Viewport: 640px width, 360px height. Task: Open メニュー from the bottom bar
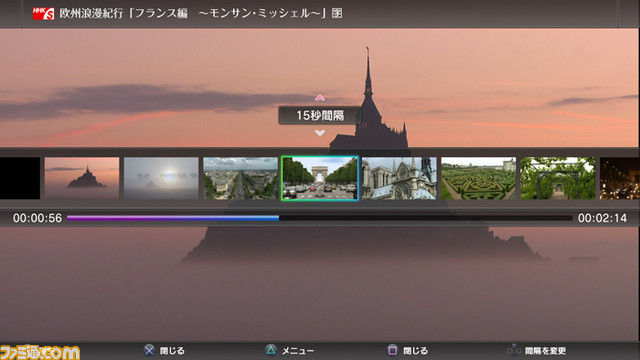(298, 351)
